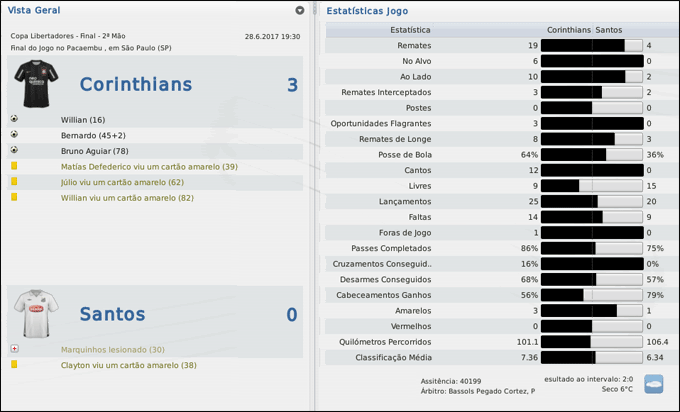Image resolution: width=680 pixels, height=412 pixels.
Task: Click the red injury icon beside Marquinhos
Action: 14,349
